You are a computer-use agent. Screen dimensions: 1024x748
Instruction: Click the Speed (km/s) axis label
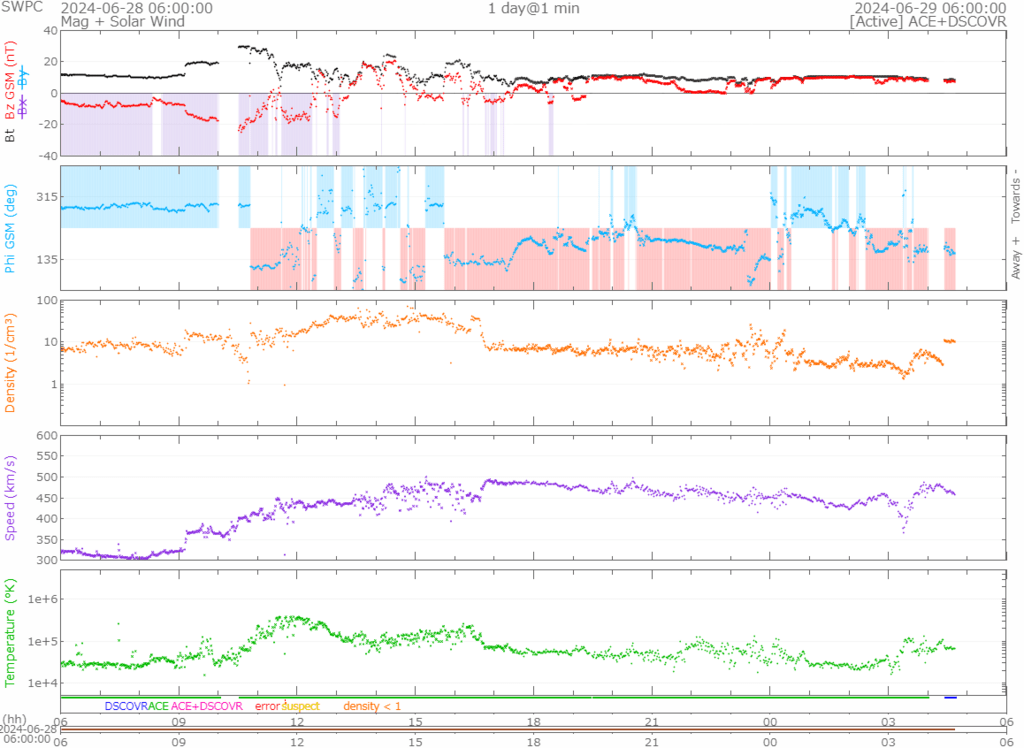(x=12, y=497)
